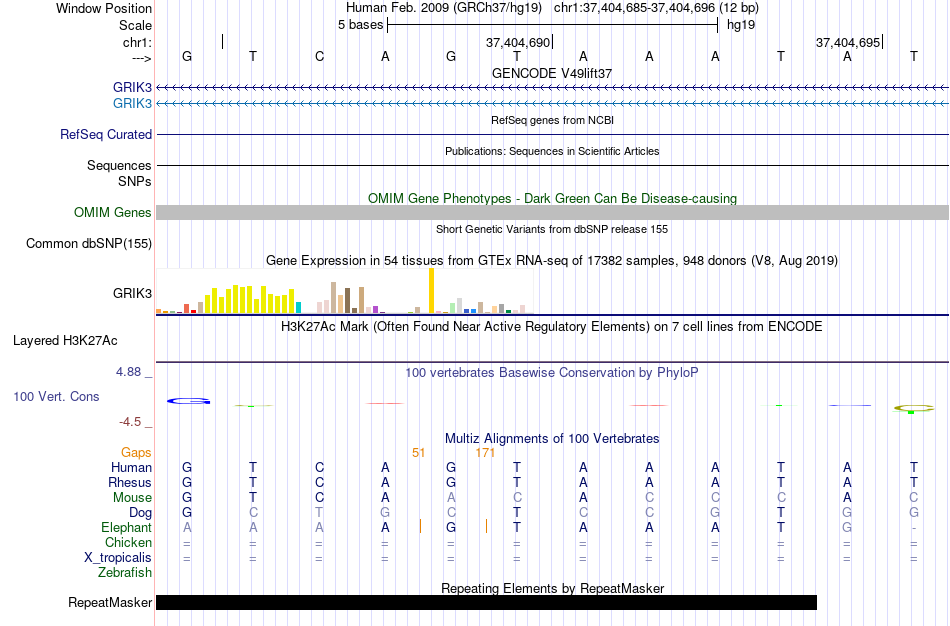Click the -4.5 PhyloP lower scale value
This screenshot has width=950, height=626.
point(130,422)
